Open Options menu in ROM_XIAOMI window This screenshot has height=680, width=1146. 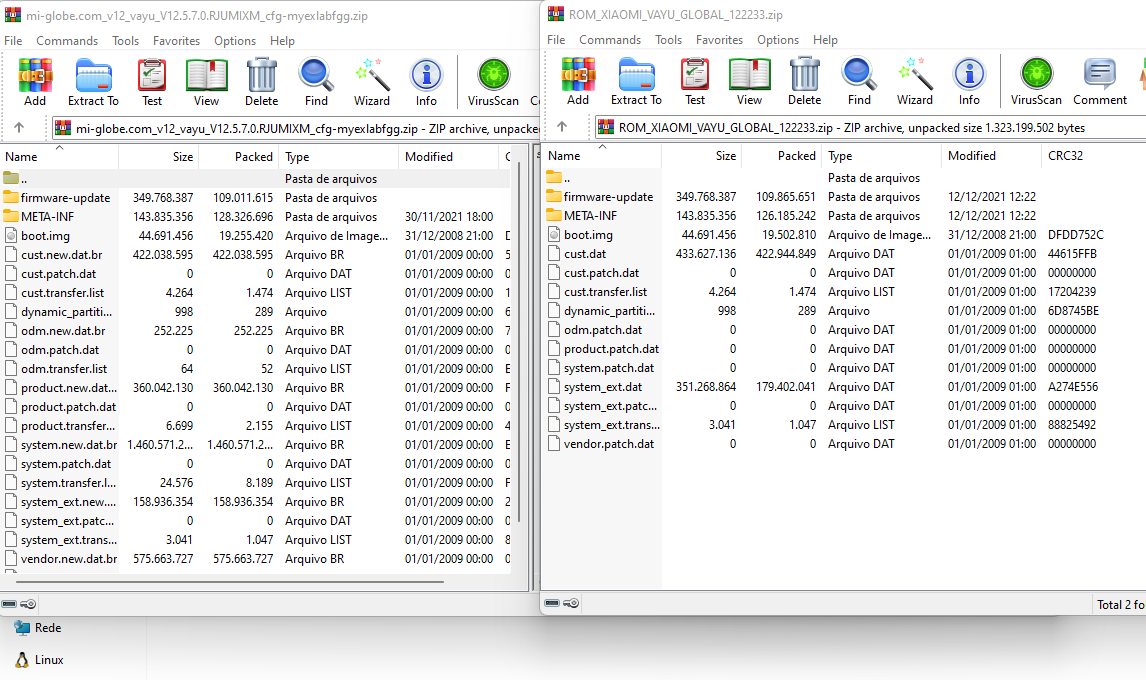(778, 39)
